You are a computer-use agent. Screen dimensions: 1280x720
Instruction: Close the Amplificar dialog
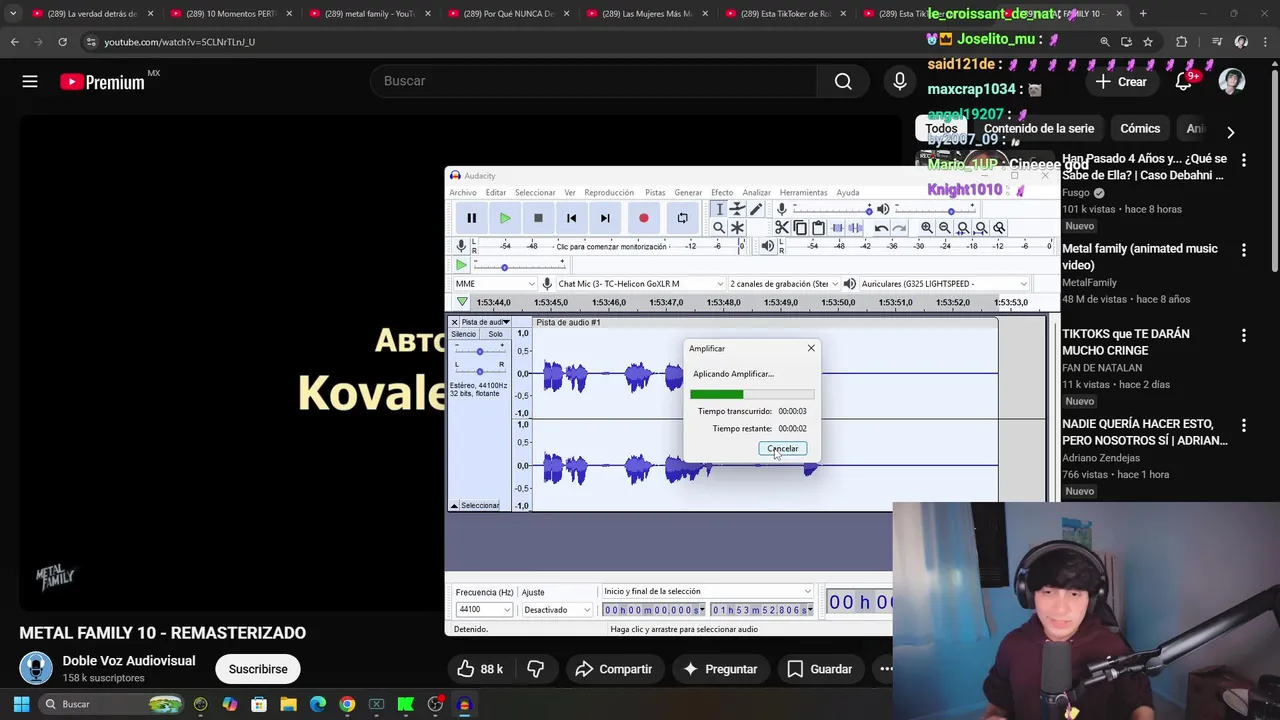coord(811,348)
